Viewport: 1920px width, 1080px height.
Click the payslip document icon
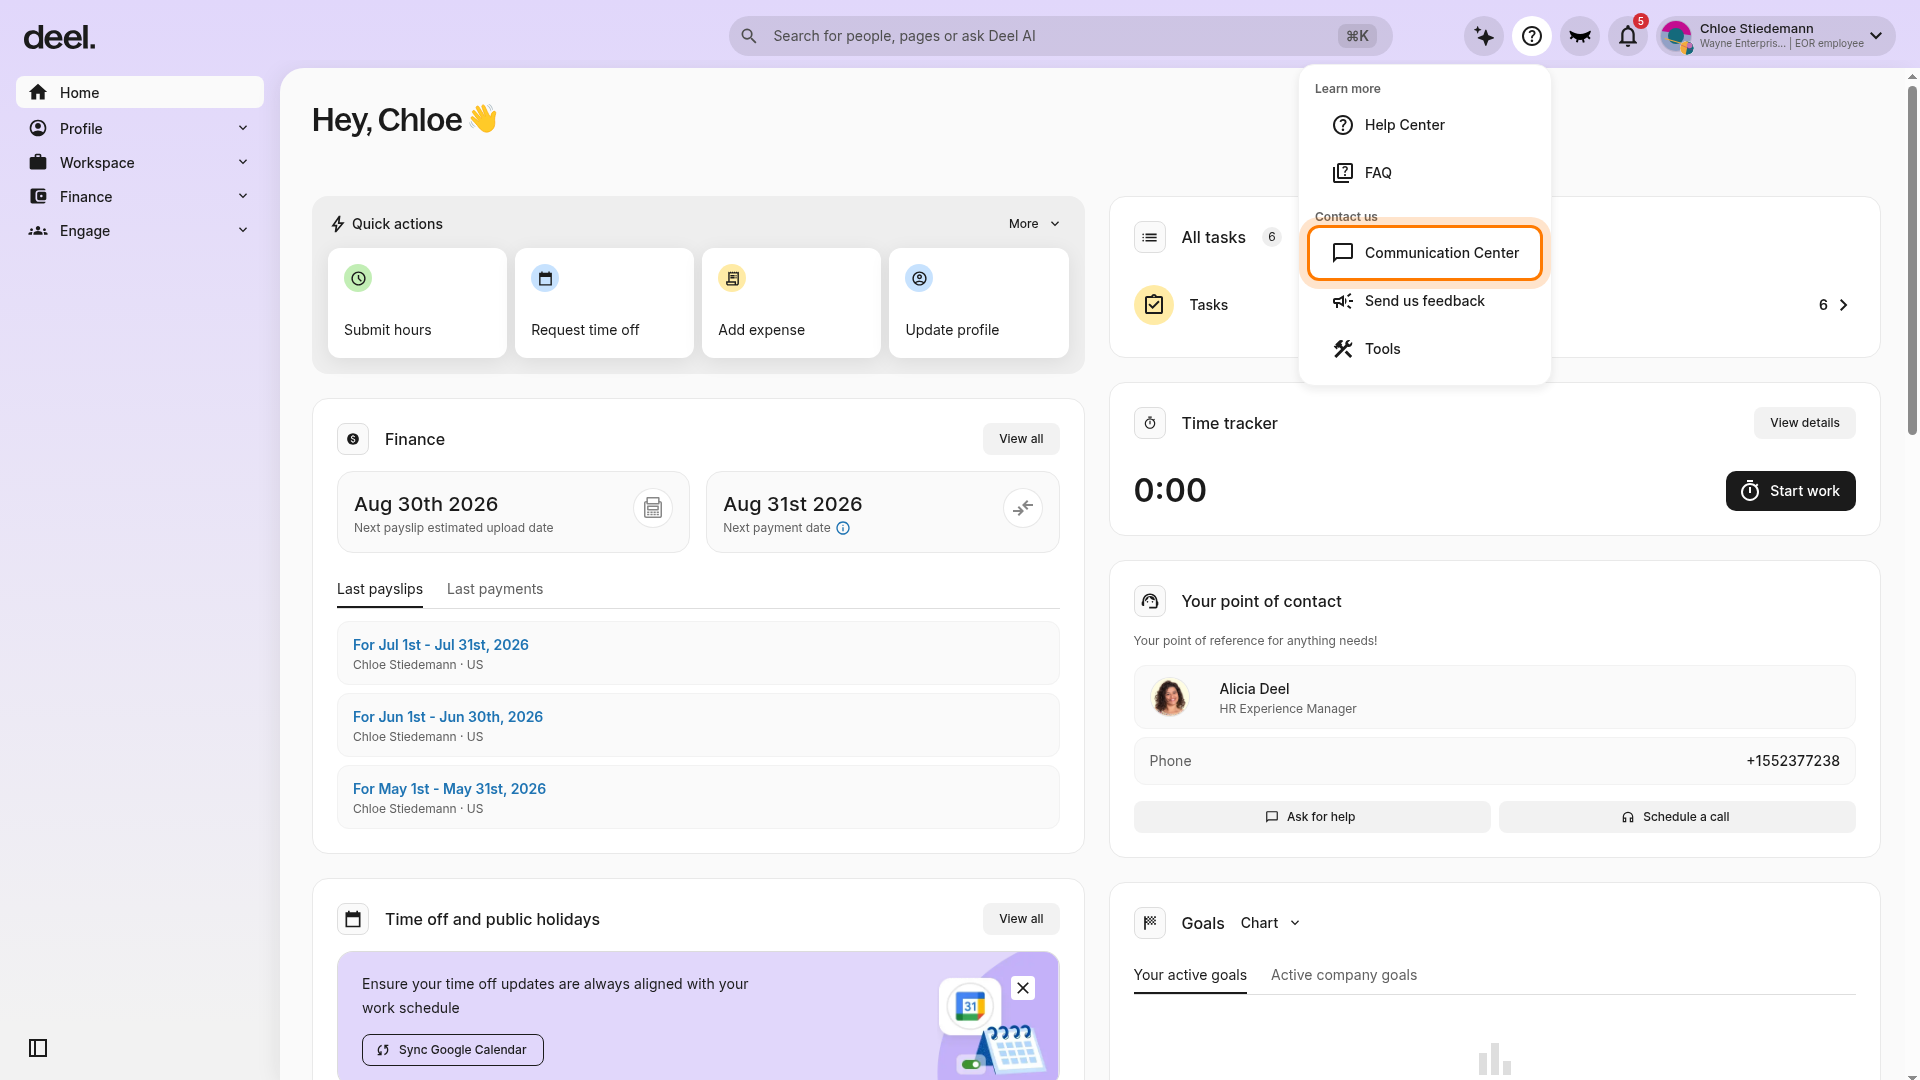[x=653, y=508]
